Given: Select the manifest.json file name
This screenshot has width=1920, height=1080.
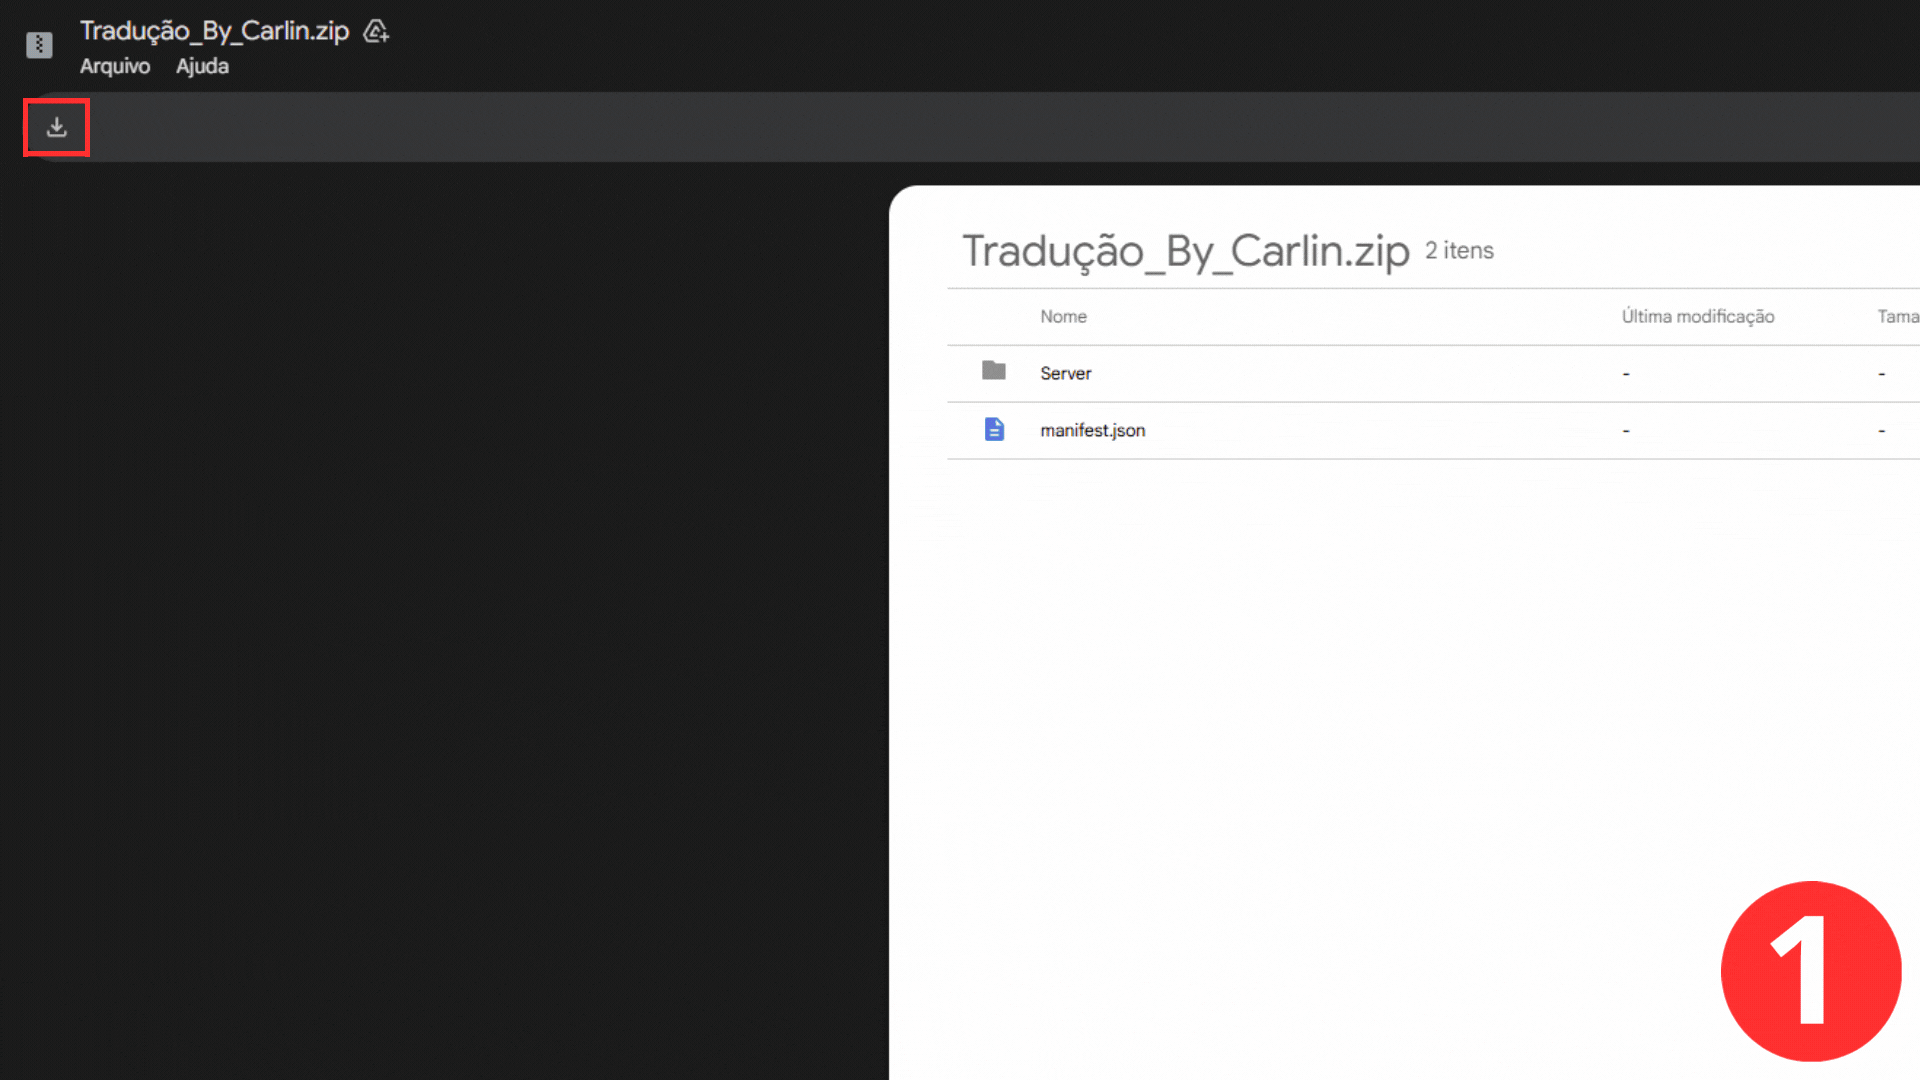Looking at the screenshot, I should [1092, 430].
